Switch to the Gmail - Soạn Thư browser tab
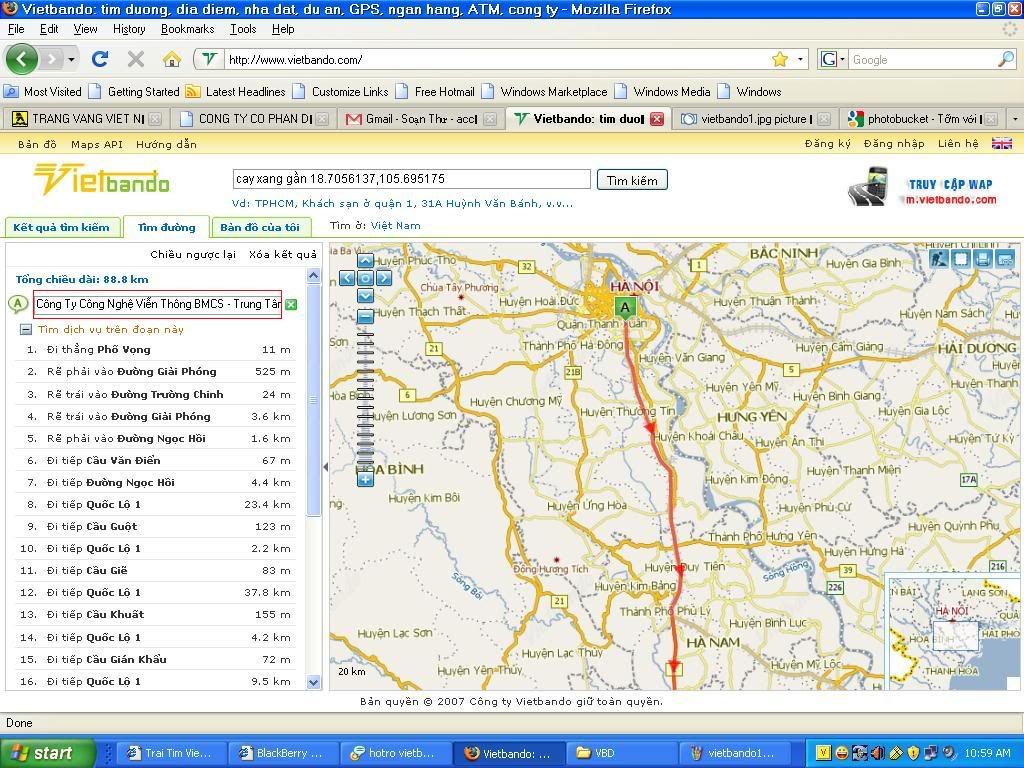 click(x=421, y=119)
